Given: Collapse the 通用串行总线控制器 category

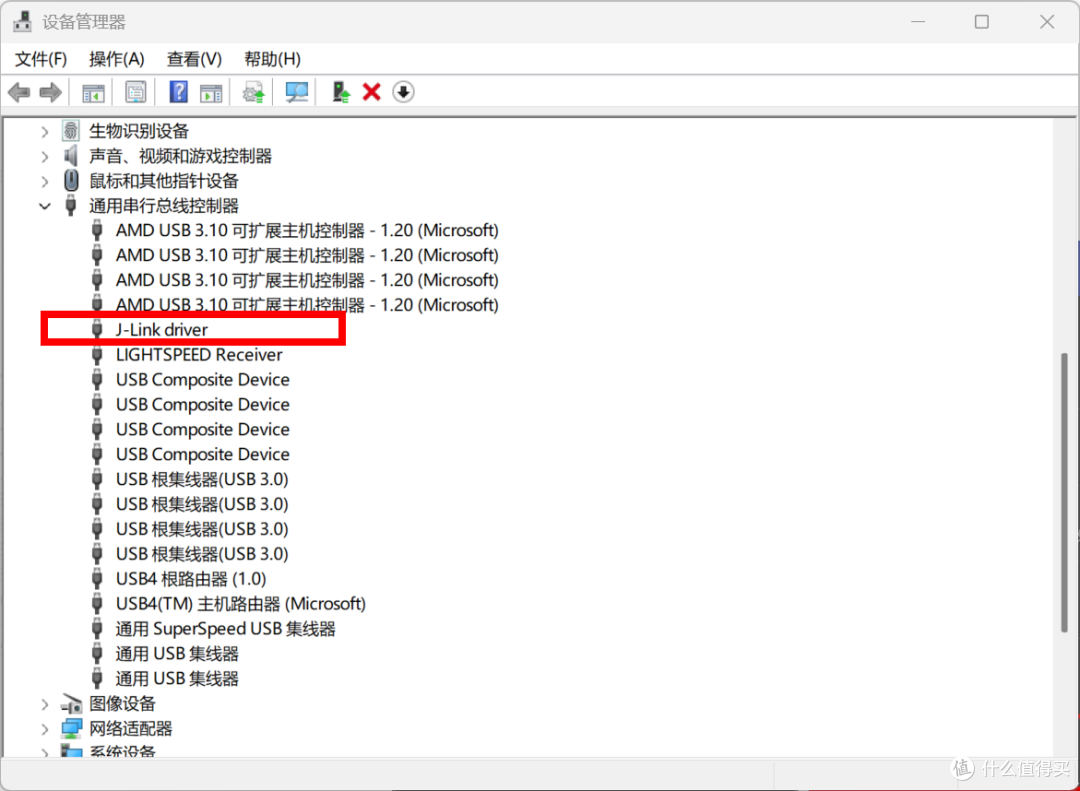Looking at the screenshot, I should tap(45, 206).
